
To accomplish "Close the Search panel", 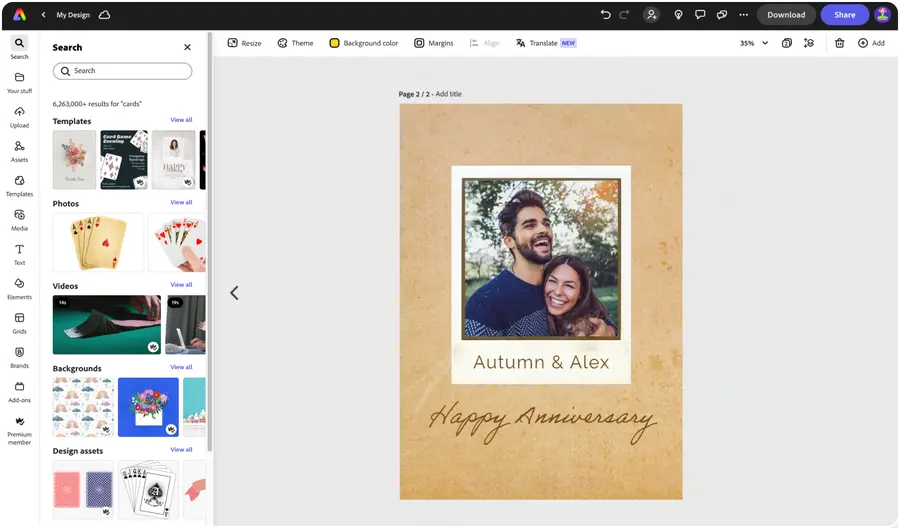I will point(187,47).
